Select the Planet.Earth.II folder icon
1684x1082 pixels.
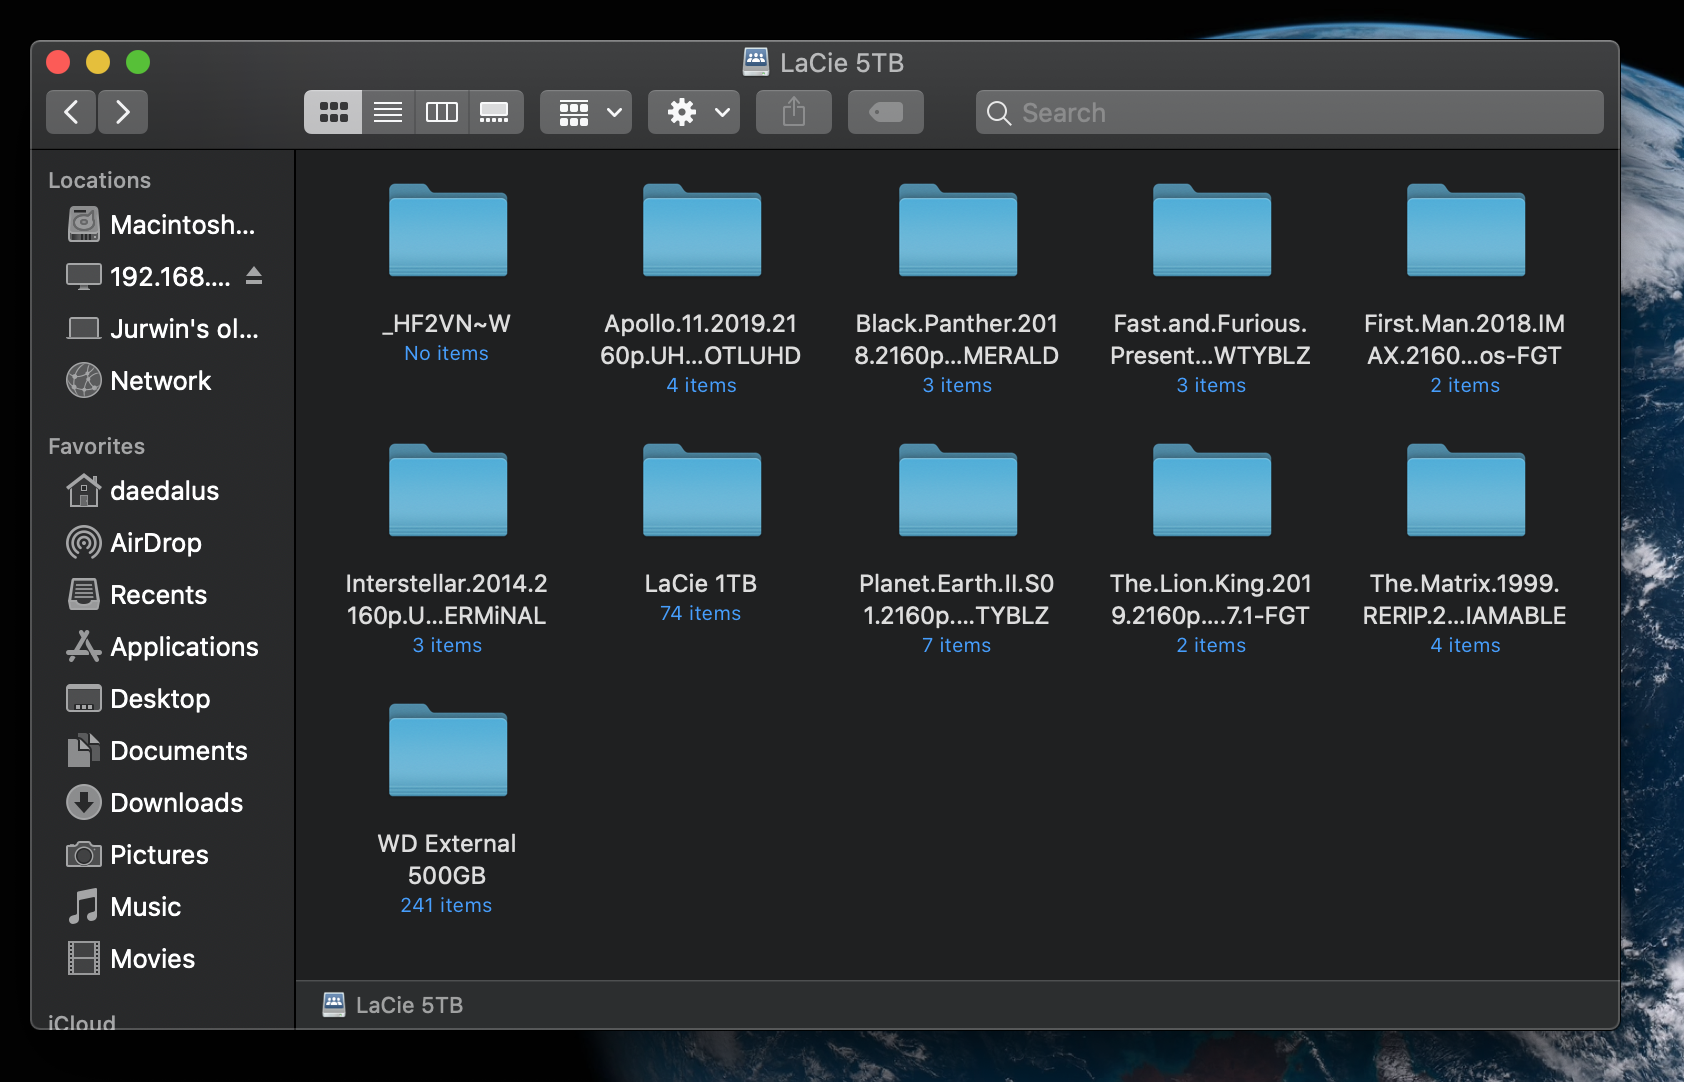click(x=958, y=490)
